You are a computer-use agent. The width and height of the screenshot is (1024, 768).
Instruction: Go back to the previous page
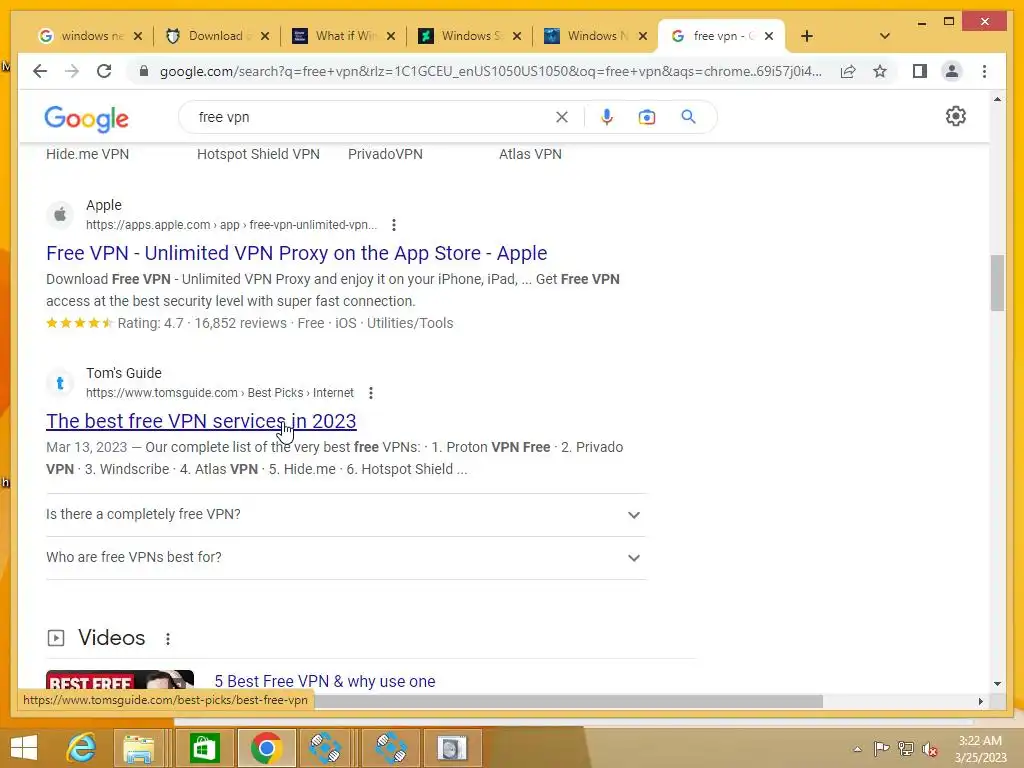(40, 71)
